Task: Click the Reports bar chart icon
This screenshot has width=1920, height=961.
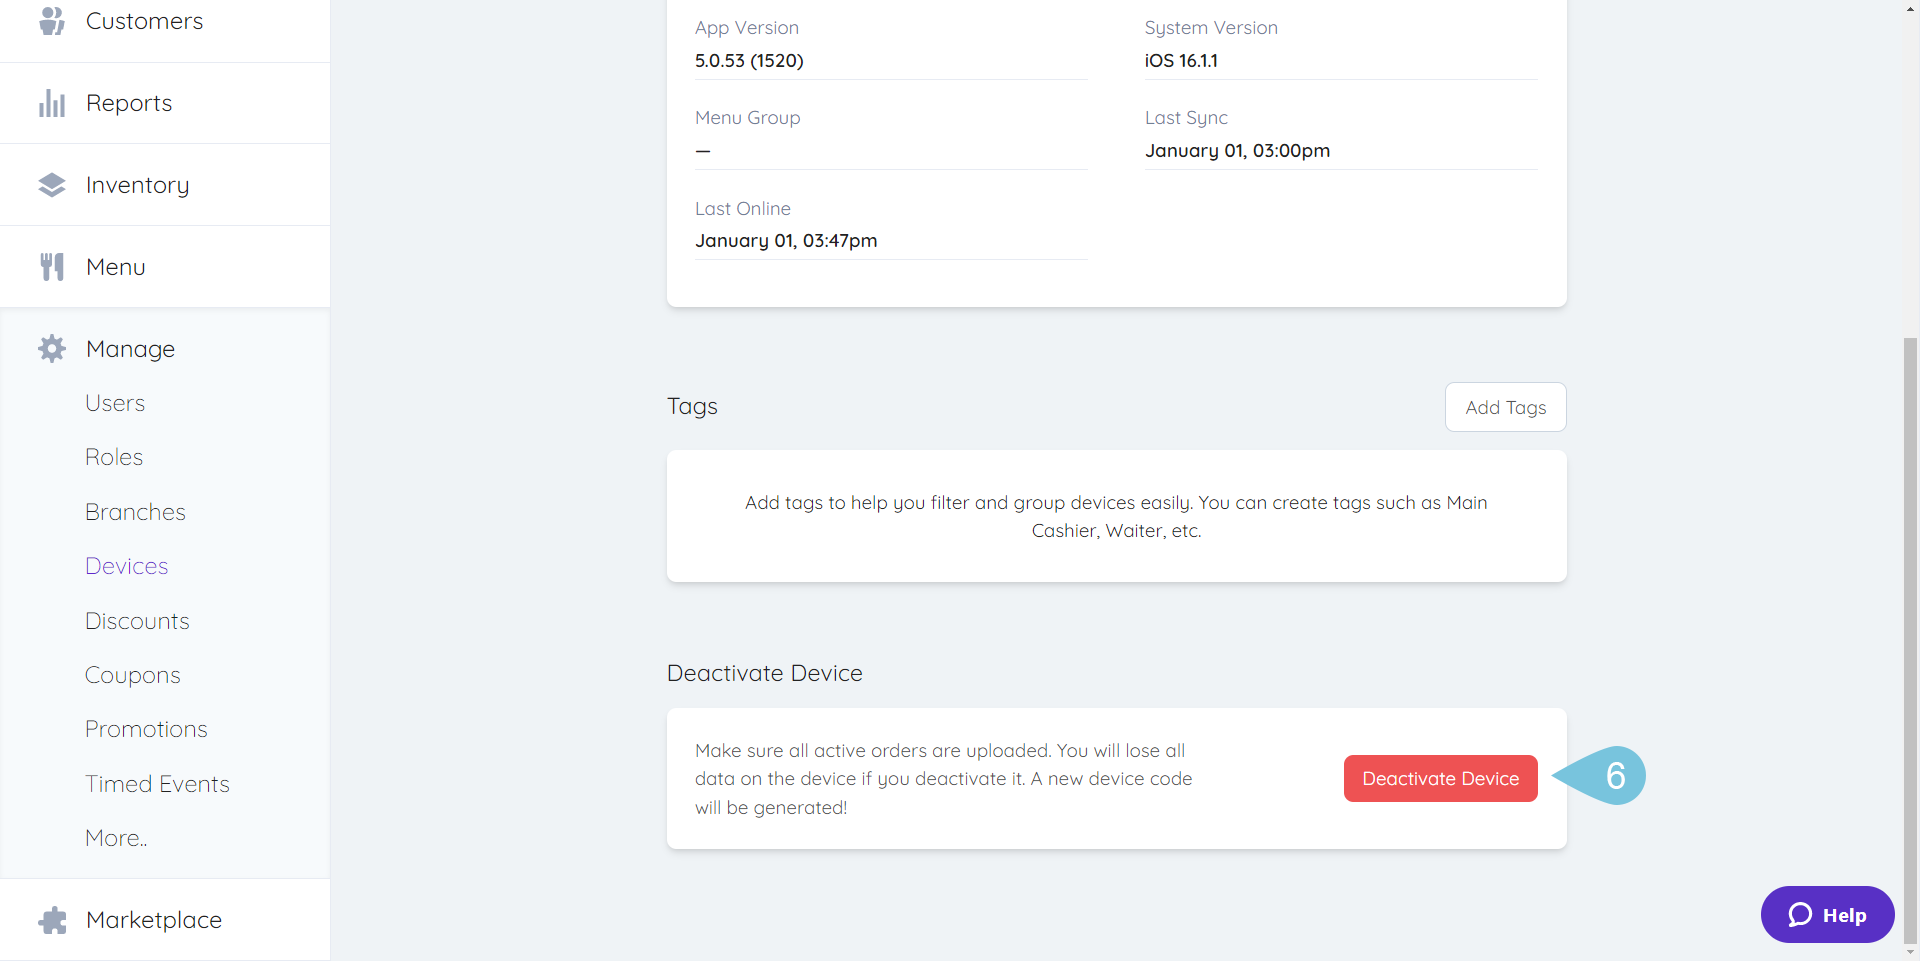Action: click(x=52, y=103)
